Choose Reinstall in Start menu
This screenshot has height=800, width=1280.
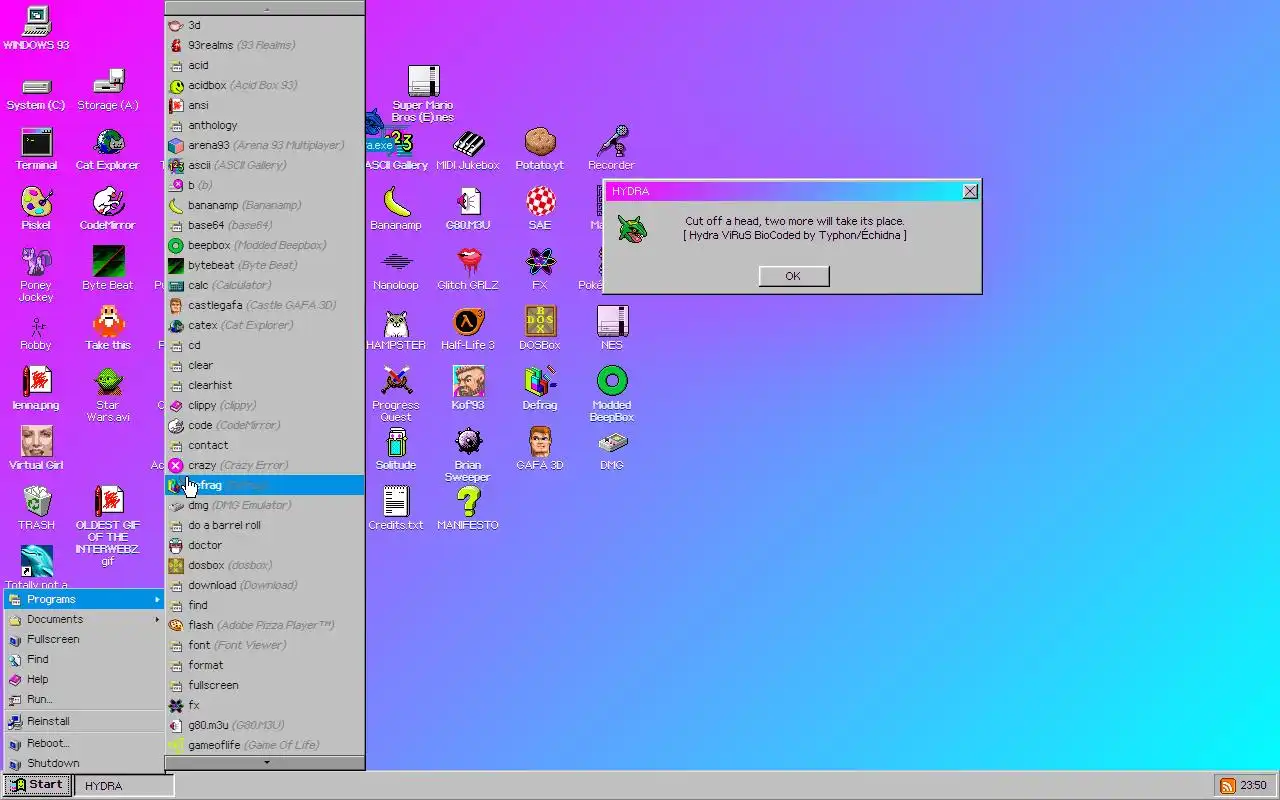click(84, 721)
